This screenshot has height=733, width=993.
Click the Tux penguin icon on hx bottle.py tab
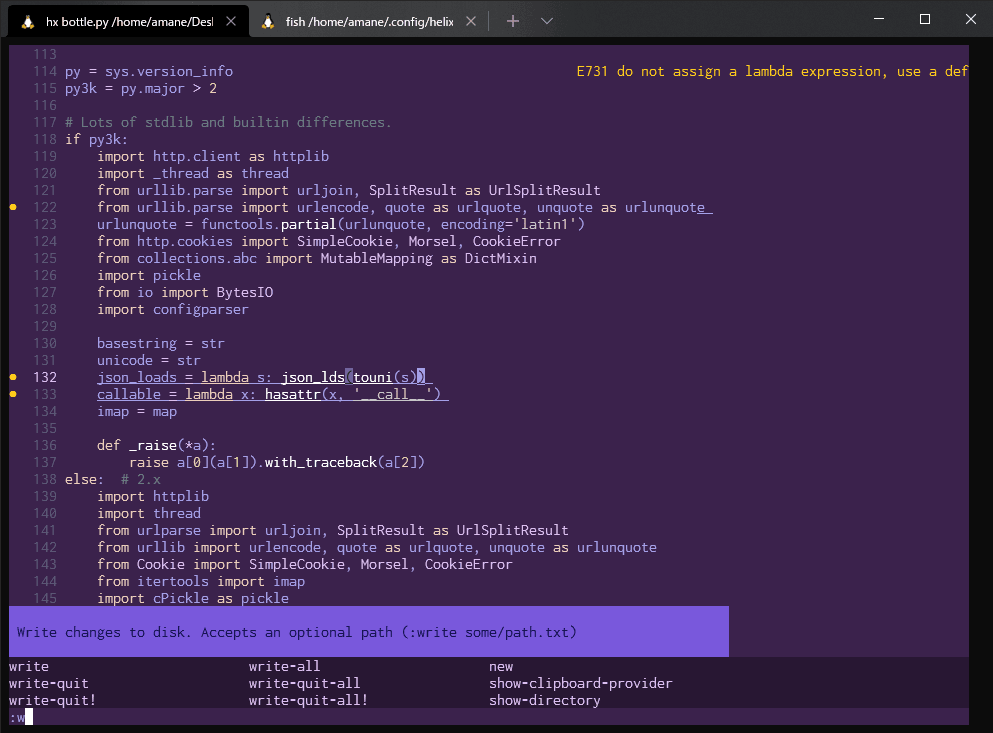pyautogui.click(x=28, y=21)
